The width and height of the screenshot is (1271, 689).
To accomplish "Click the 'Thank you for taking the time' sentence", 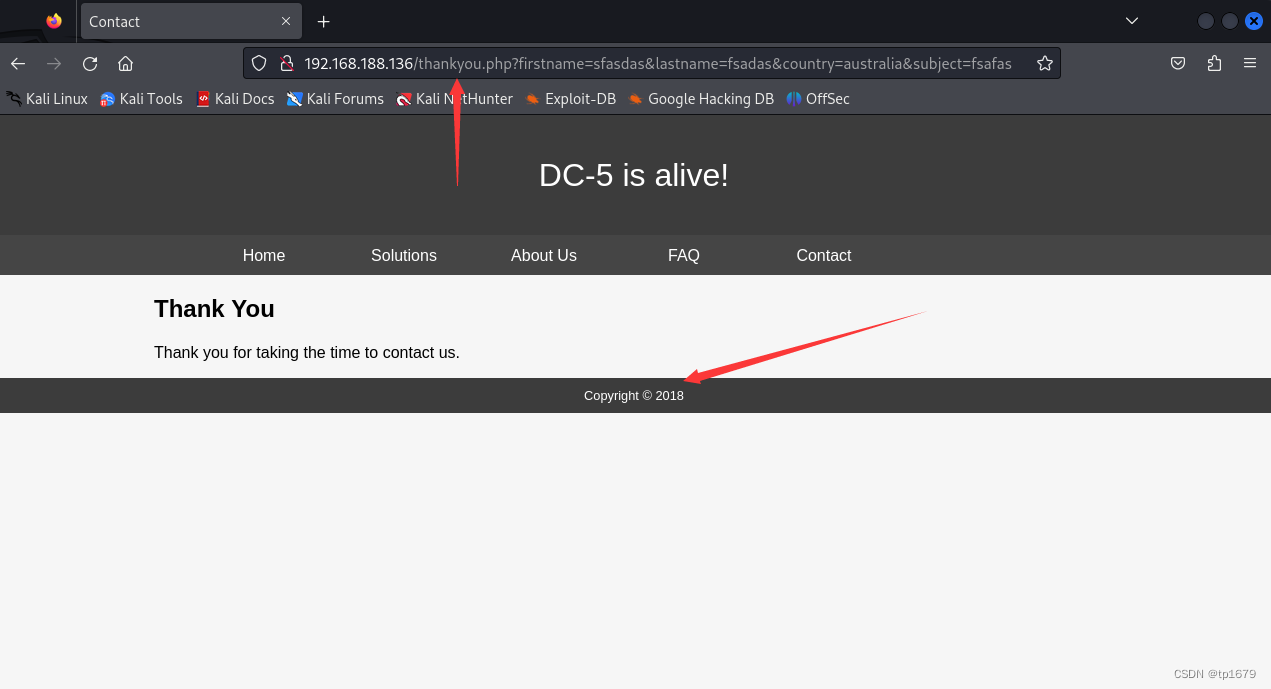I will (307, 353).
